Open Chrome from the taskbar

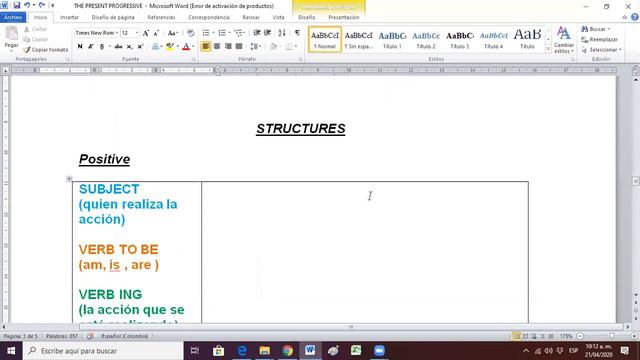(287, 351)
